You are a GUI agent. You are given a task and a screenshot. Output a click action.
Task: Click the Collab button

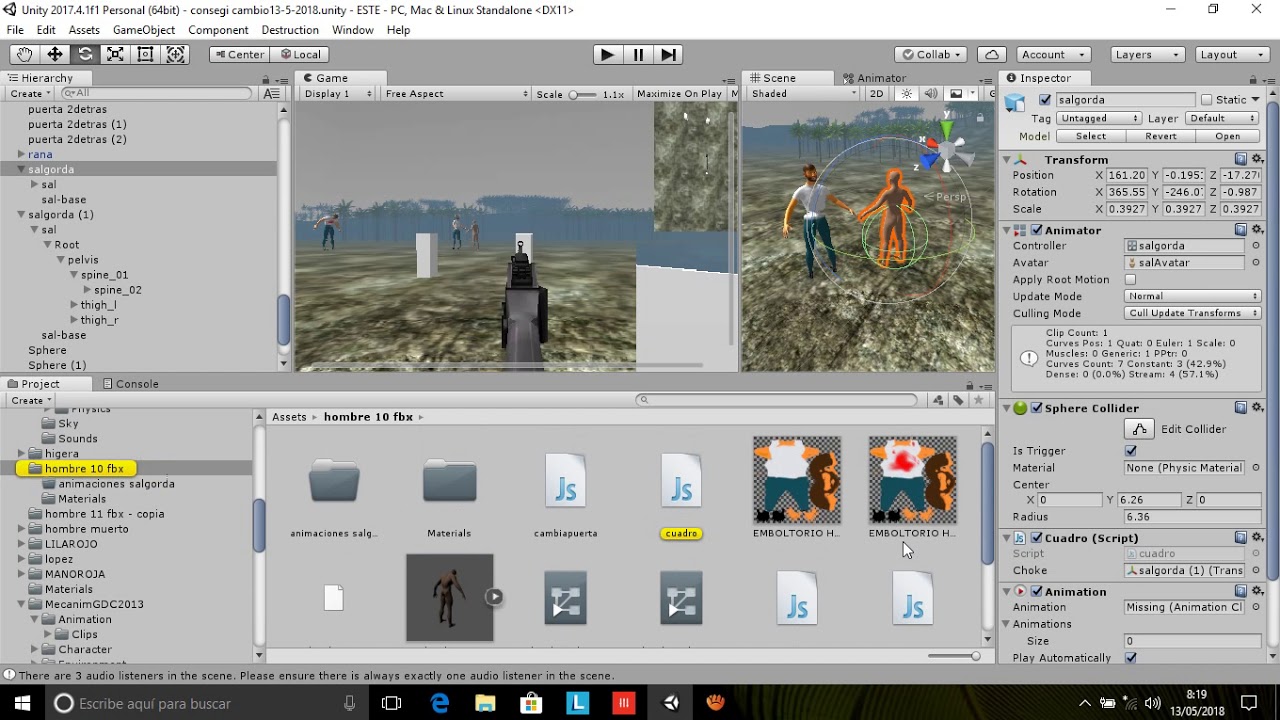(x=930, y=55)
